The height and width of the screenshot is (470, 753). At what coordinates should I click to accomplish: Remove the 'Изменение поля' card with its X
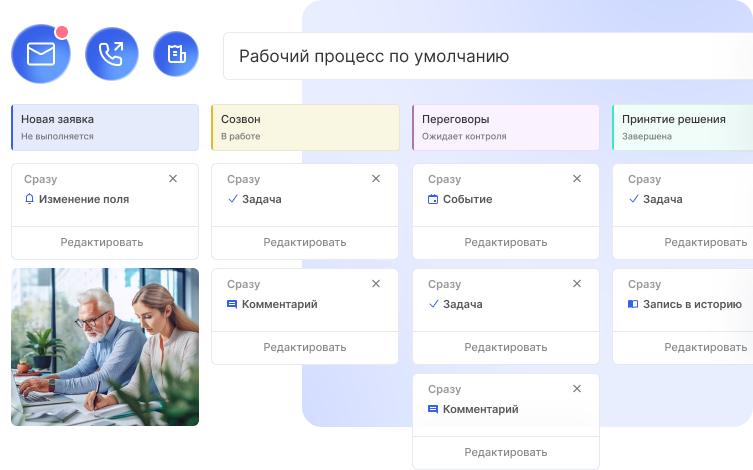coord(173,179)
